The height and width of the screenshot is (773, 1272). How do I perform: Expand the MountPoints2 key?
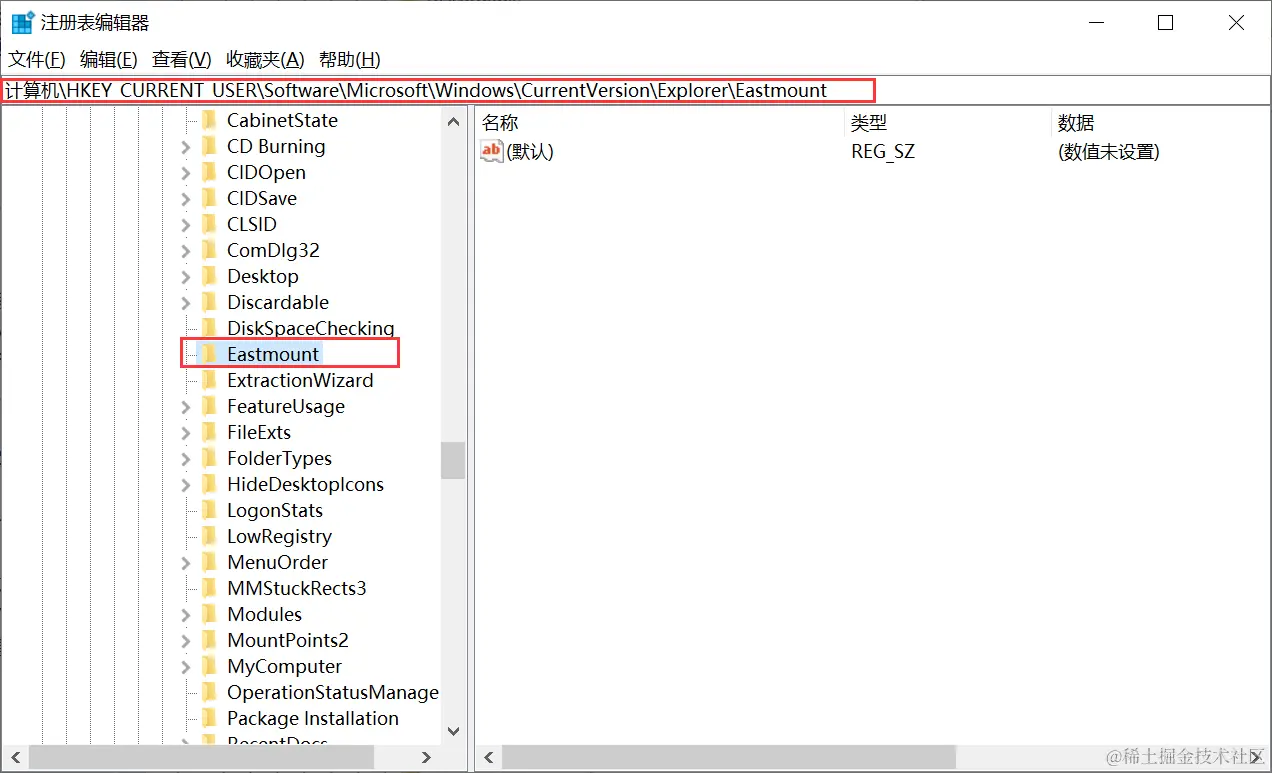click(x=186, y=641)
